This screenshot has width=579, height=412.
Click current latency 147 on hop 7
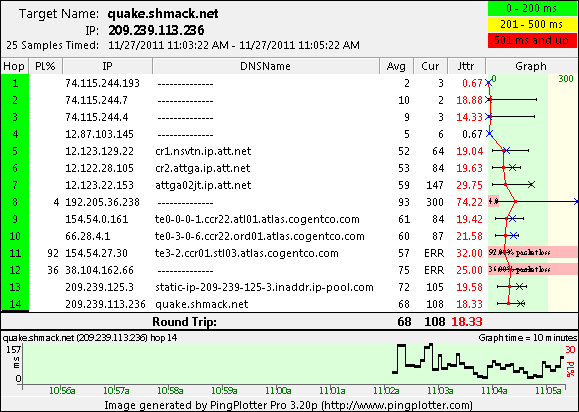(435, 185)
